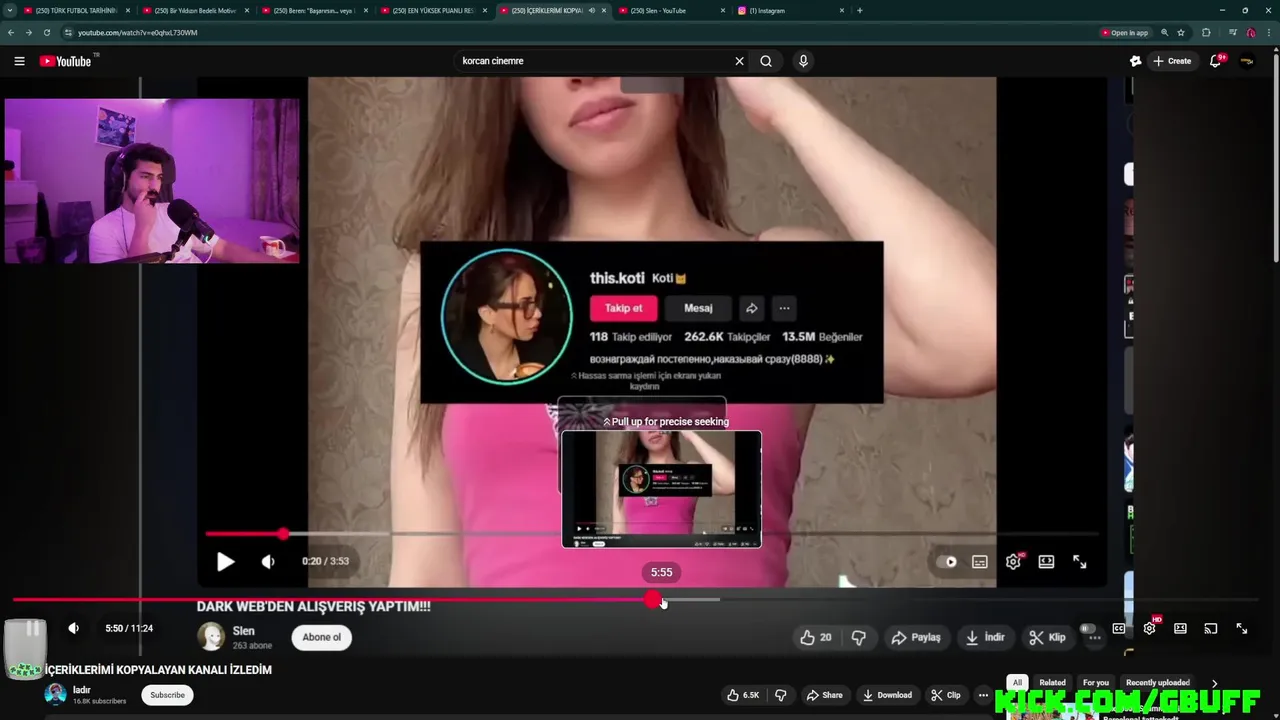Open more actions ellipsis beside Clip
Image resolution: width=1280 pixels, height=720 pixels.
coord(984,695)
